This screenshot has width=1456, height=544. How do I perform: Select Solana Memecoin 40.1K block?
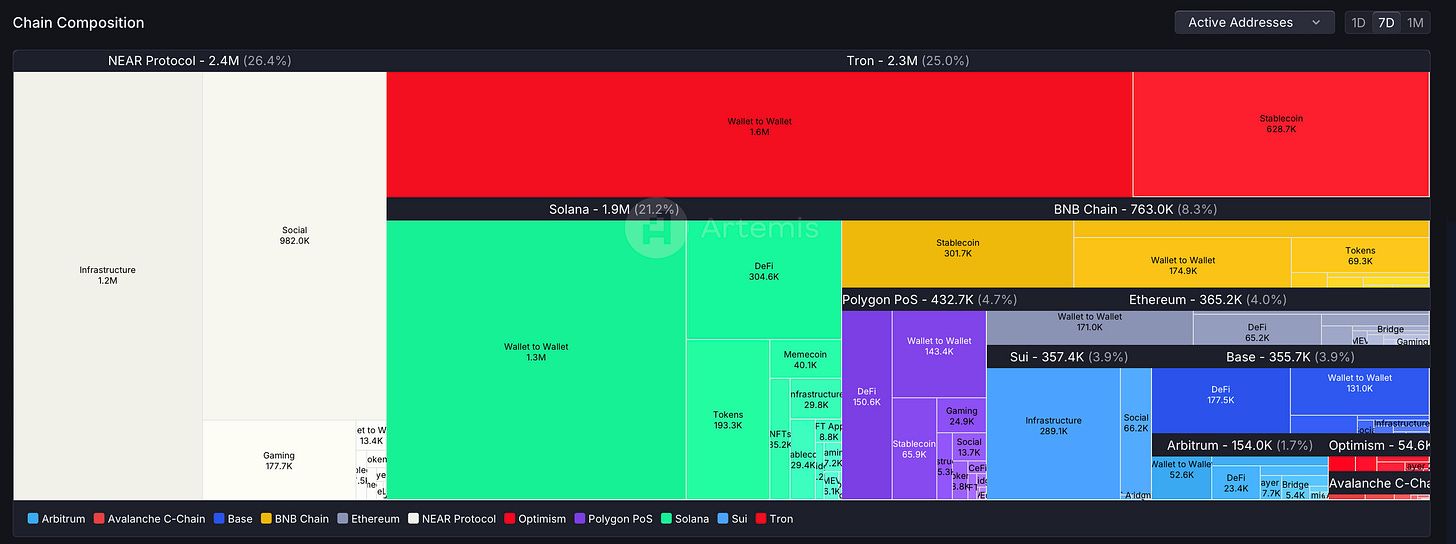tap(805, 358)
